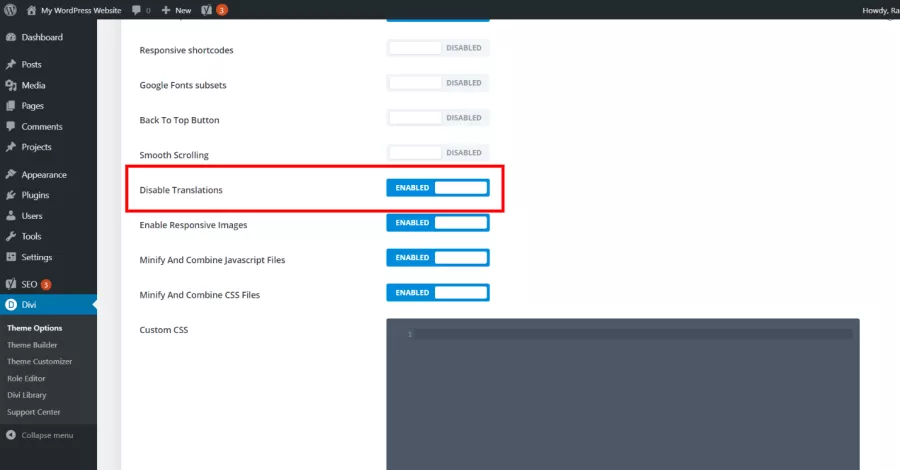Click the orange notification badge beside SEO
Image resolution: width=900 pixels, height=470 pixels.
(46, 285)
